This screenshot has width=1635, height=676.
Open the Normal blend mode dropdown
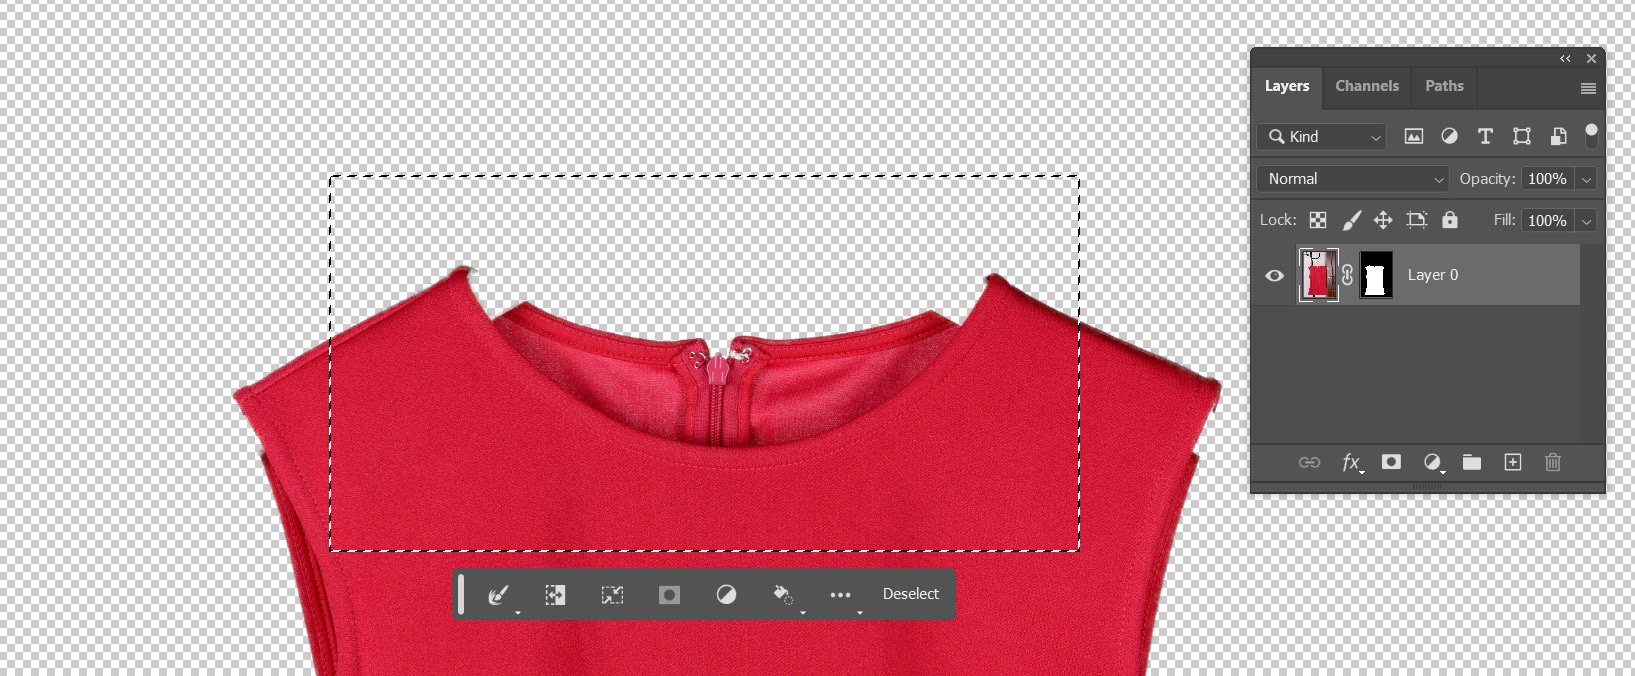click(x=1353, y=179)
